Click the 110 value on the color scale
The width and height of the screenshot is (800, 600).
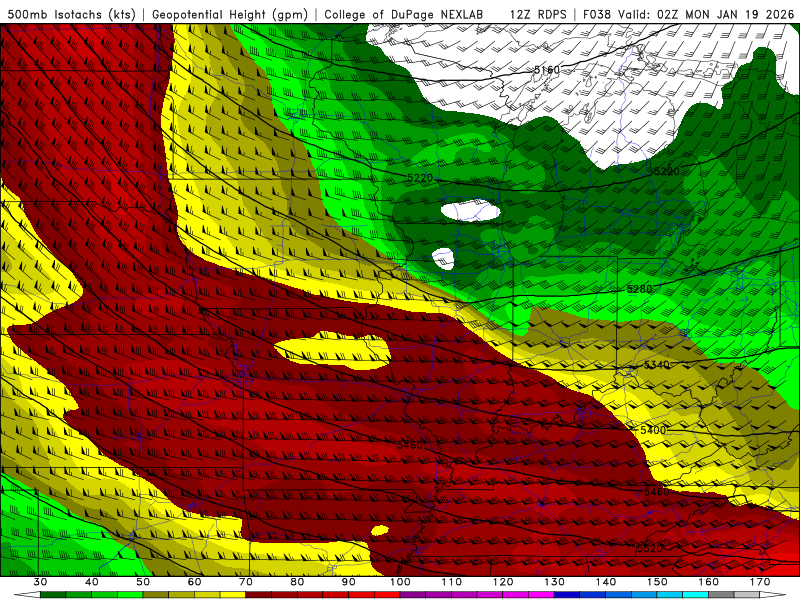[452, 582]
